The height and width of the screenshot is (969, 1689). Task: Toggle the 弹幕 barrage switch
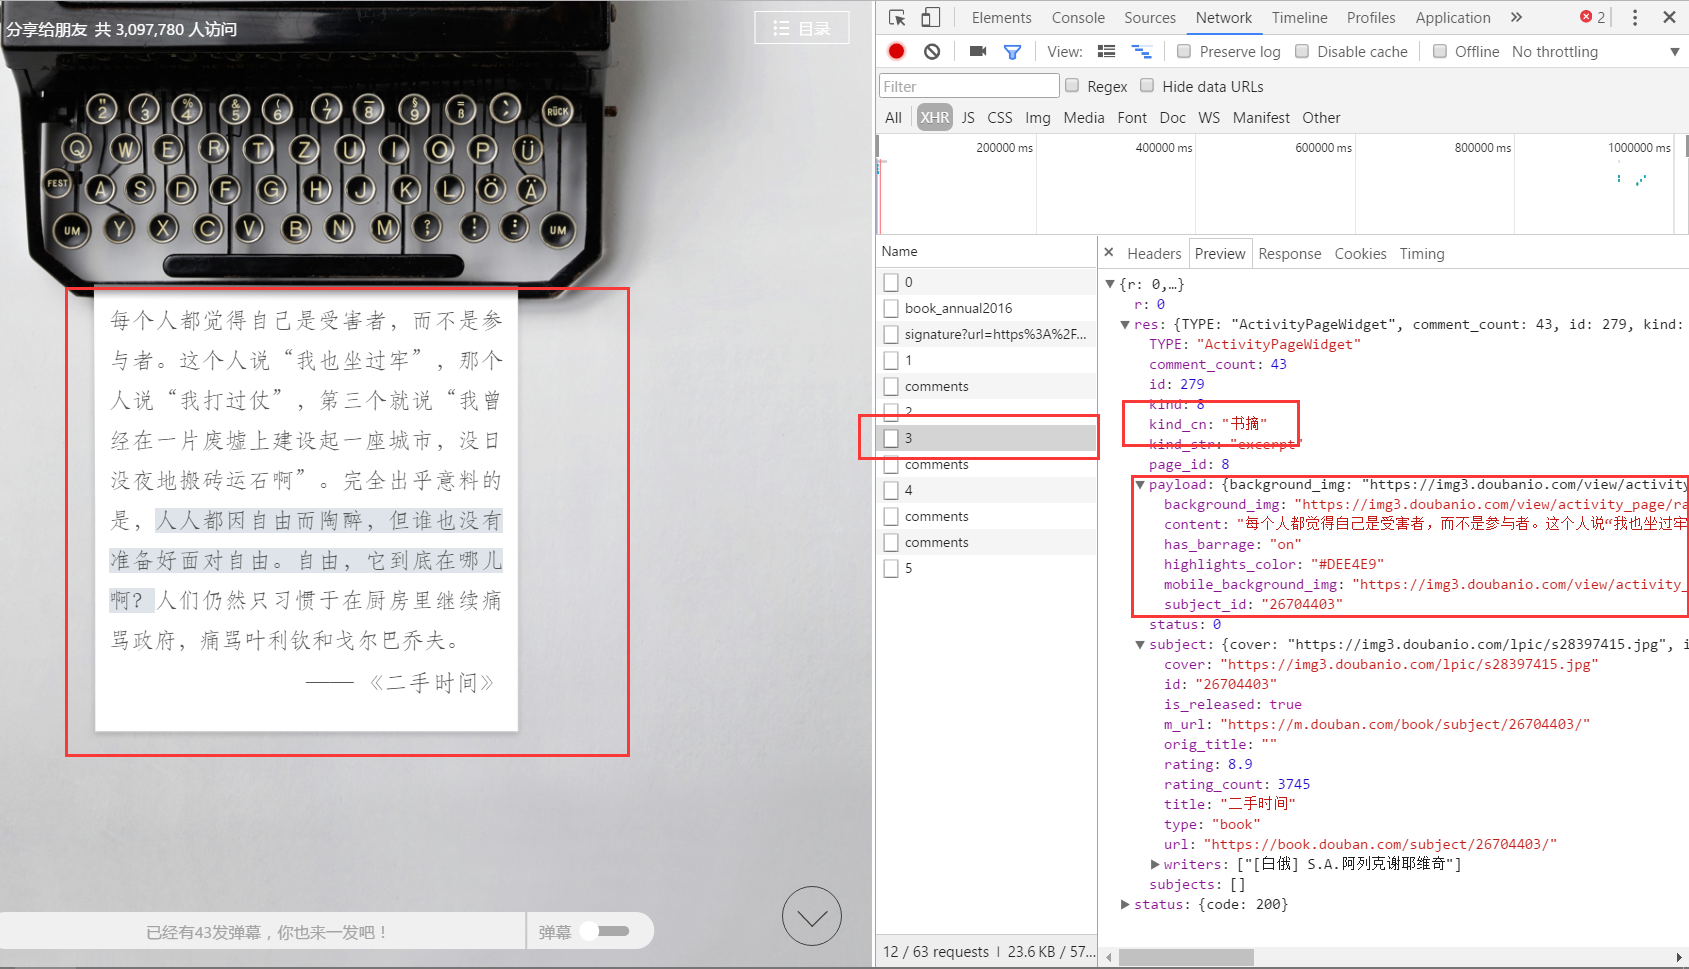[605, 931]
